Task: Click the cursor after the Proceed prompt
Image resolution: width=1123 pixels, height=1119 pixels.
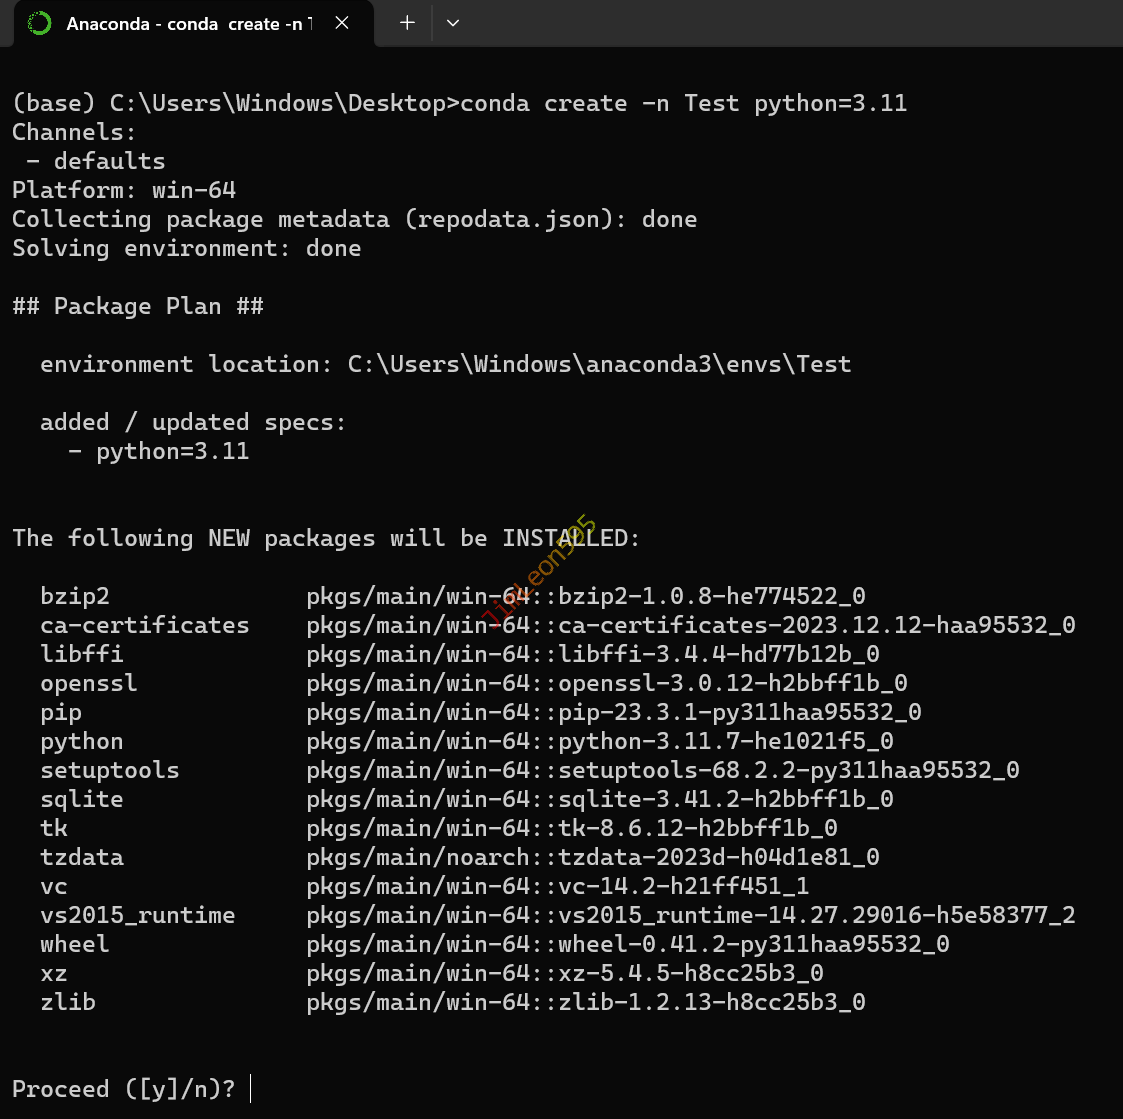Action: pos(250,1089)
